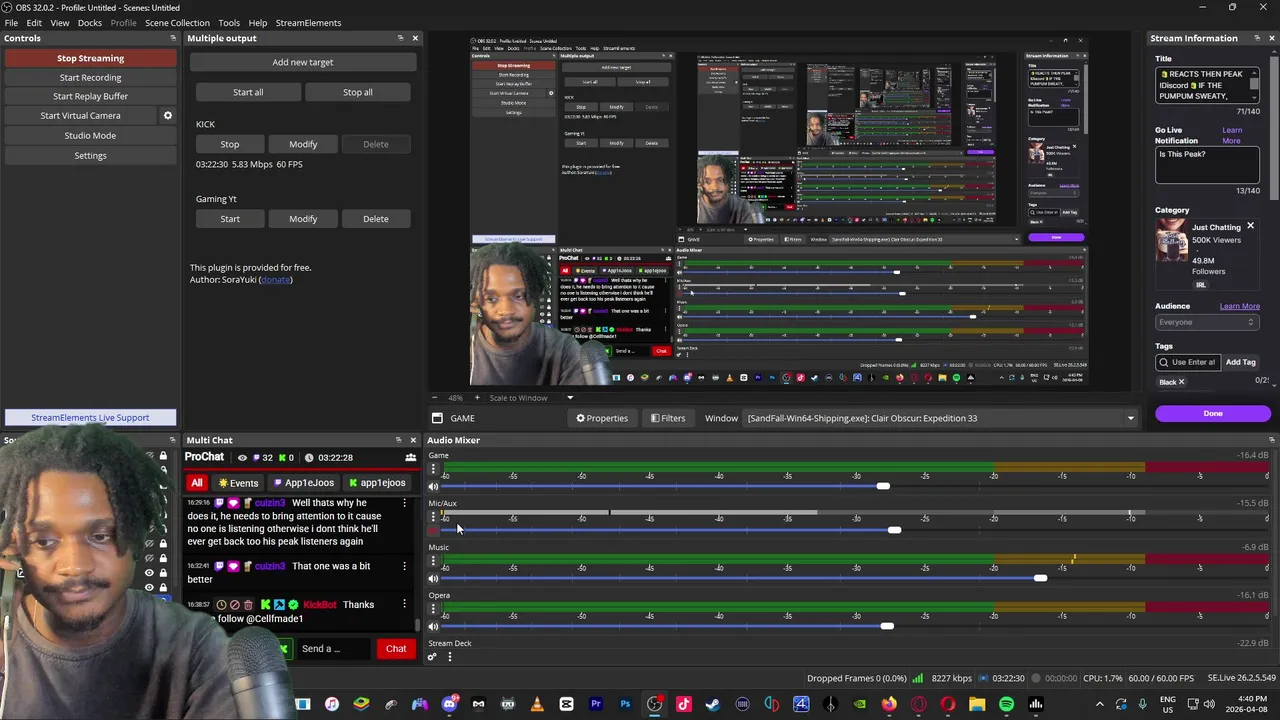Screen dimensions: 1280x720
Task: Modify the Gaming Yt target
Action: pos(303,219)
